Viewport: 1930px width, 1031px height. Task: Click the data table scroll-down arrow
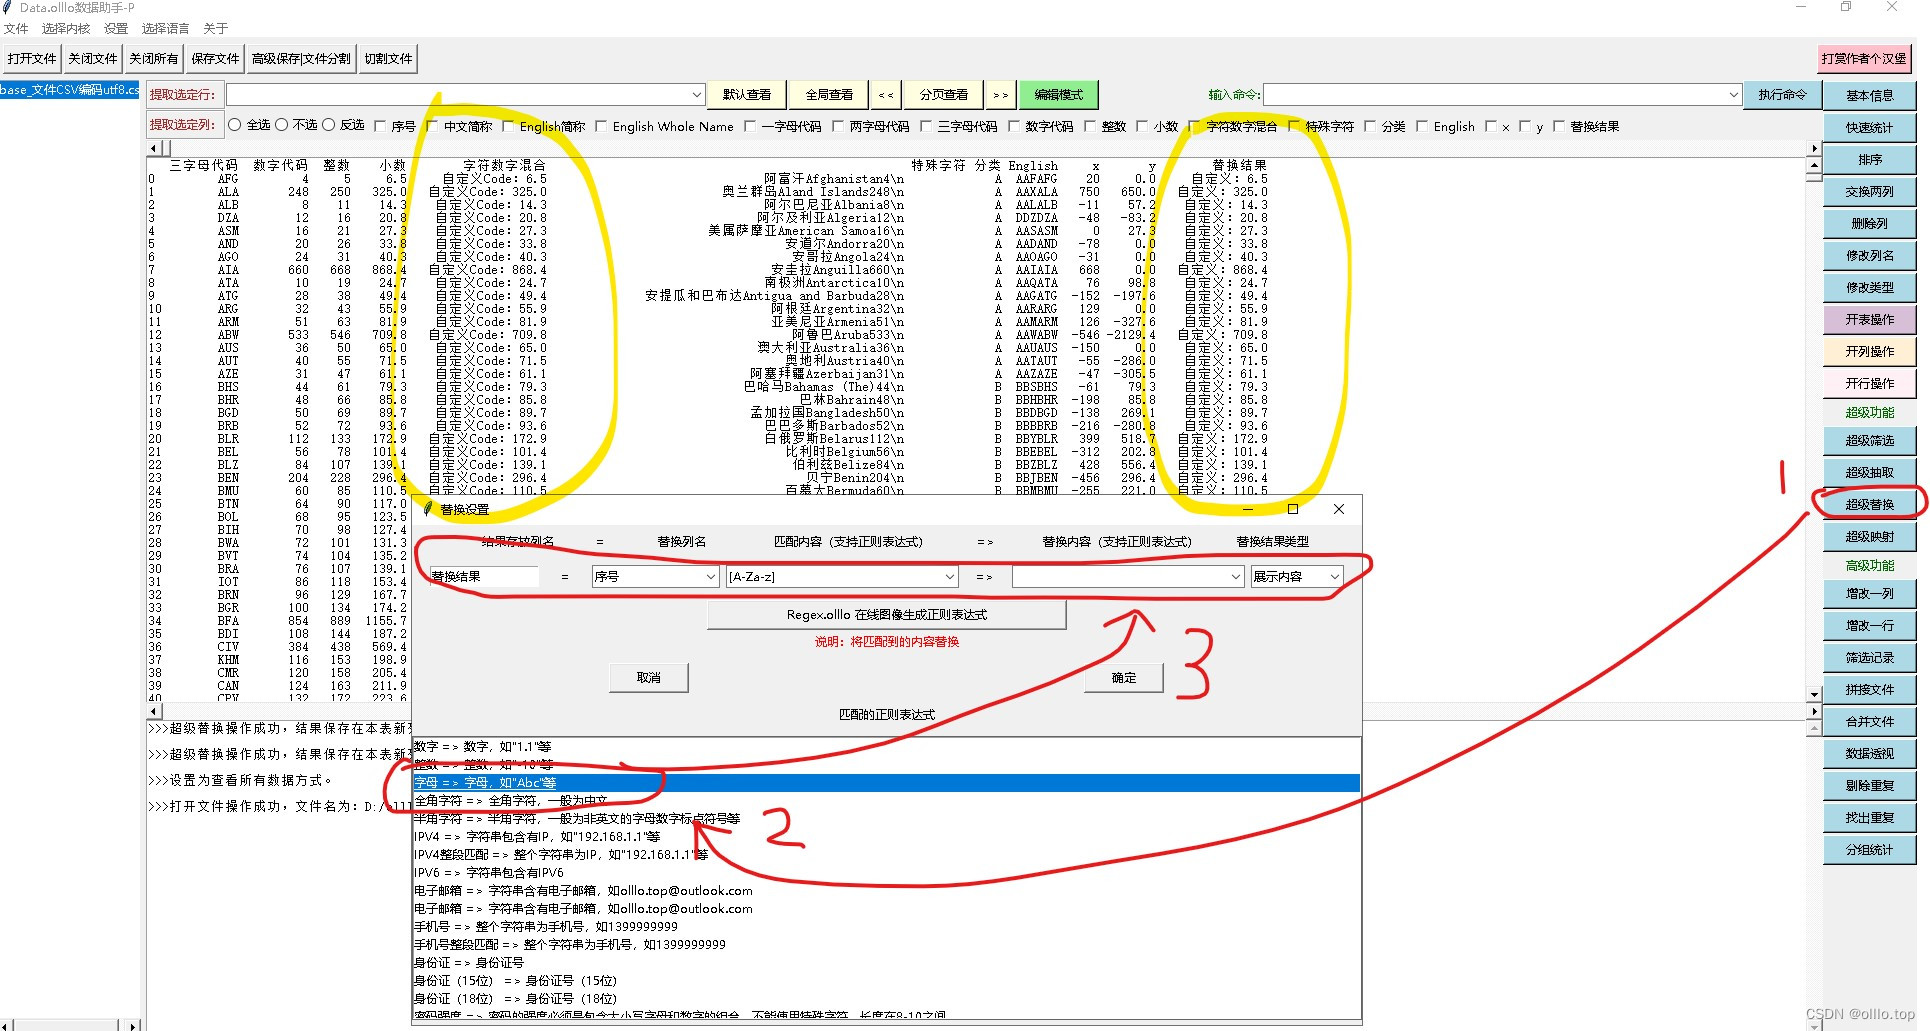coord(1814,695)
